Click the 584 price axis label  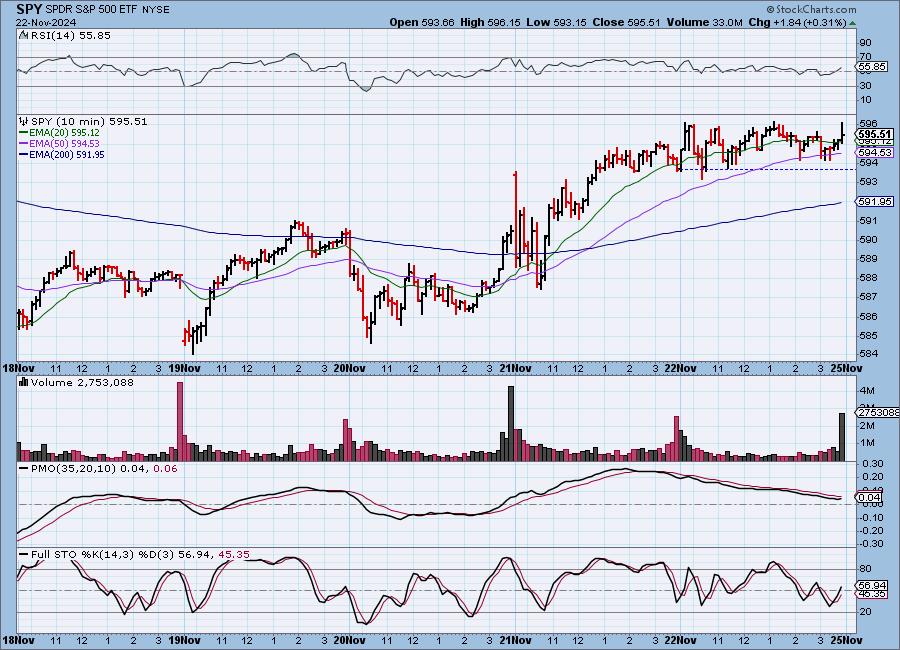[x=868, y=354]
